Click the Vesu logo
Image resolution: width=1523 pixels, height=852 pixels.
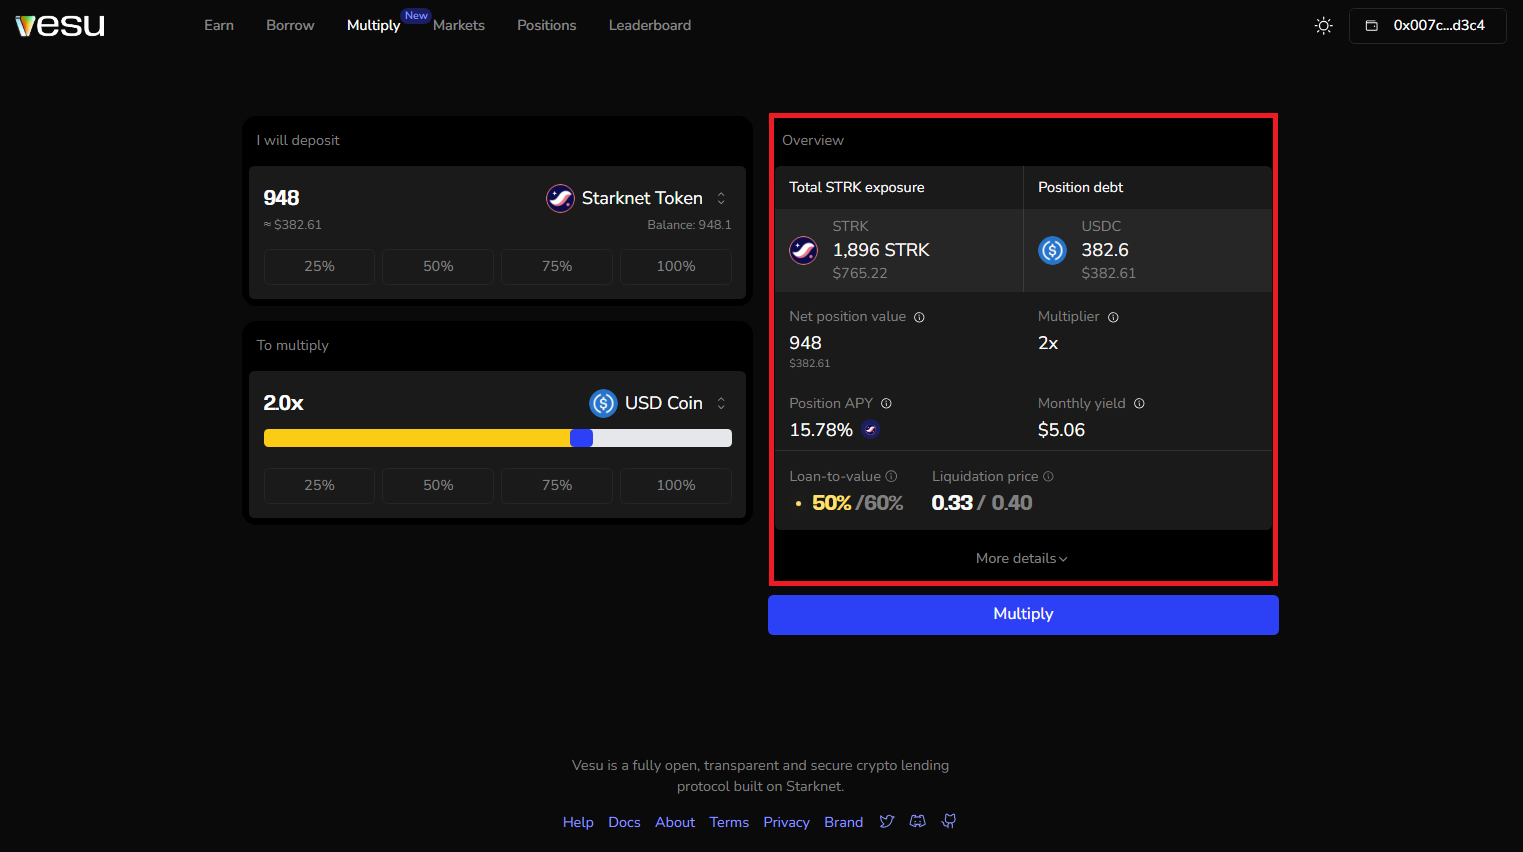[x=60, y=25]
